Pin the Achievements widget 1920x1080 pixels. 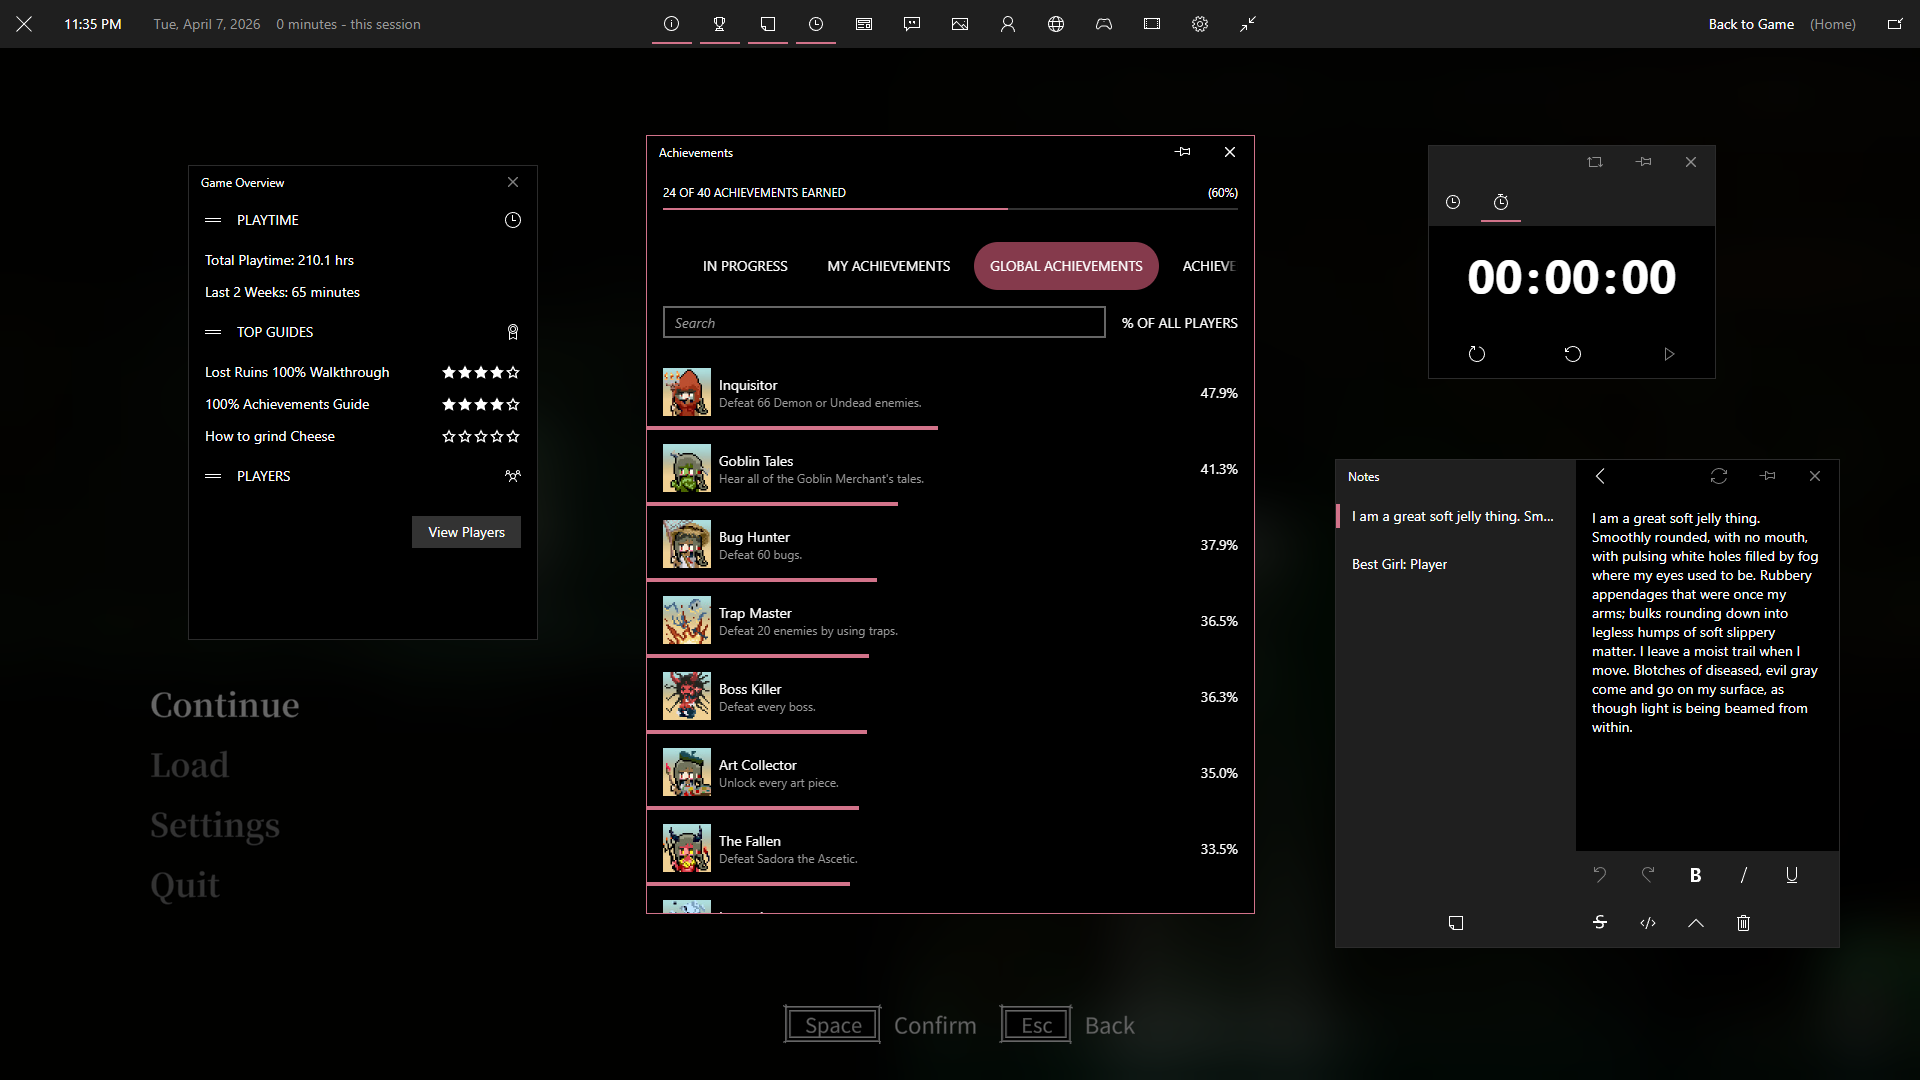tap(1182, 152)
